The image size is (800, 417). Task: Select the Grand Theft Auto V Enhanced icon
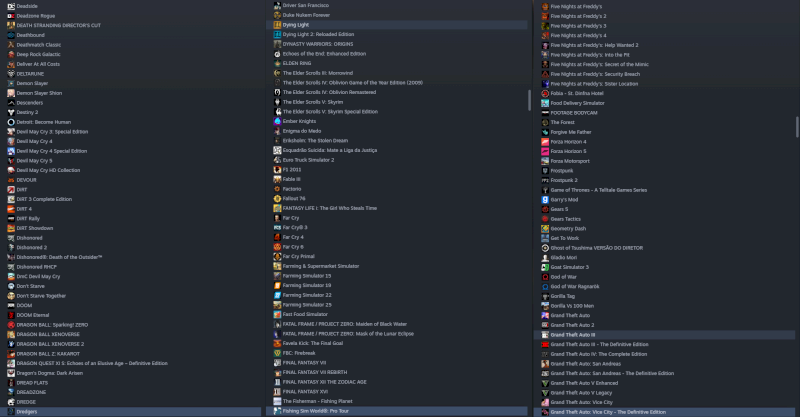[545, 383]
